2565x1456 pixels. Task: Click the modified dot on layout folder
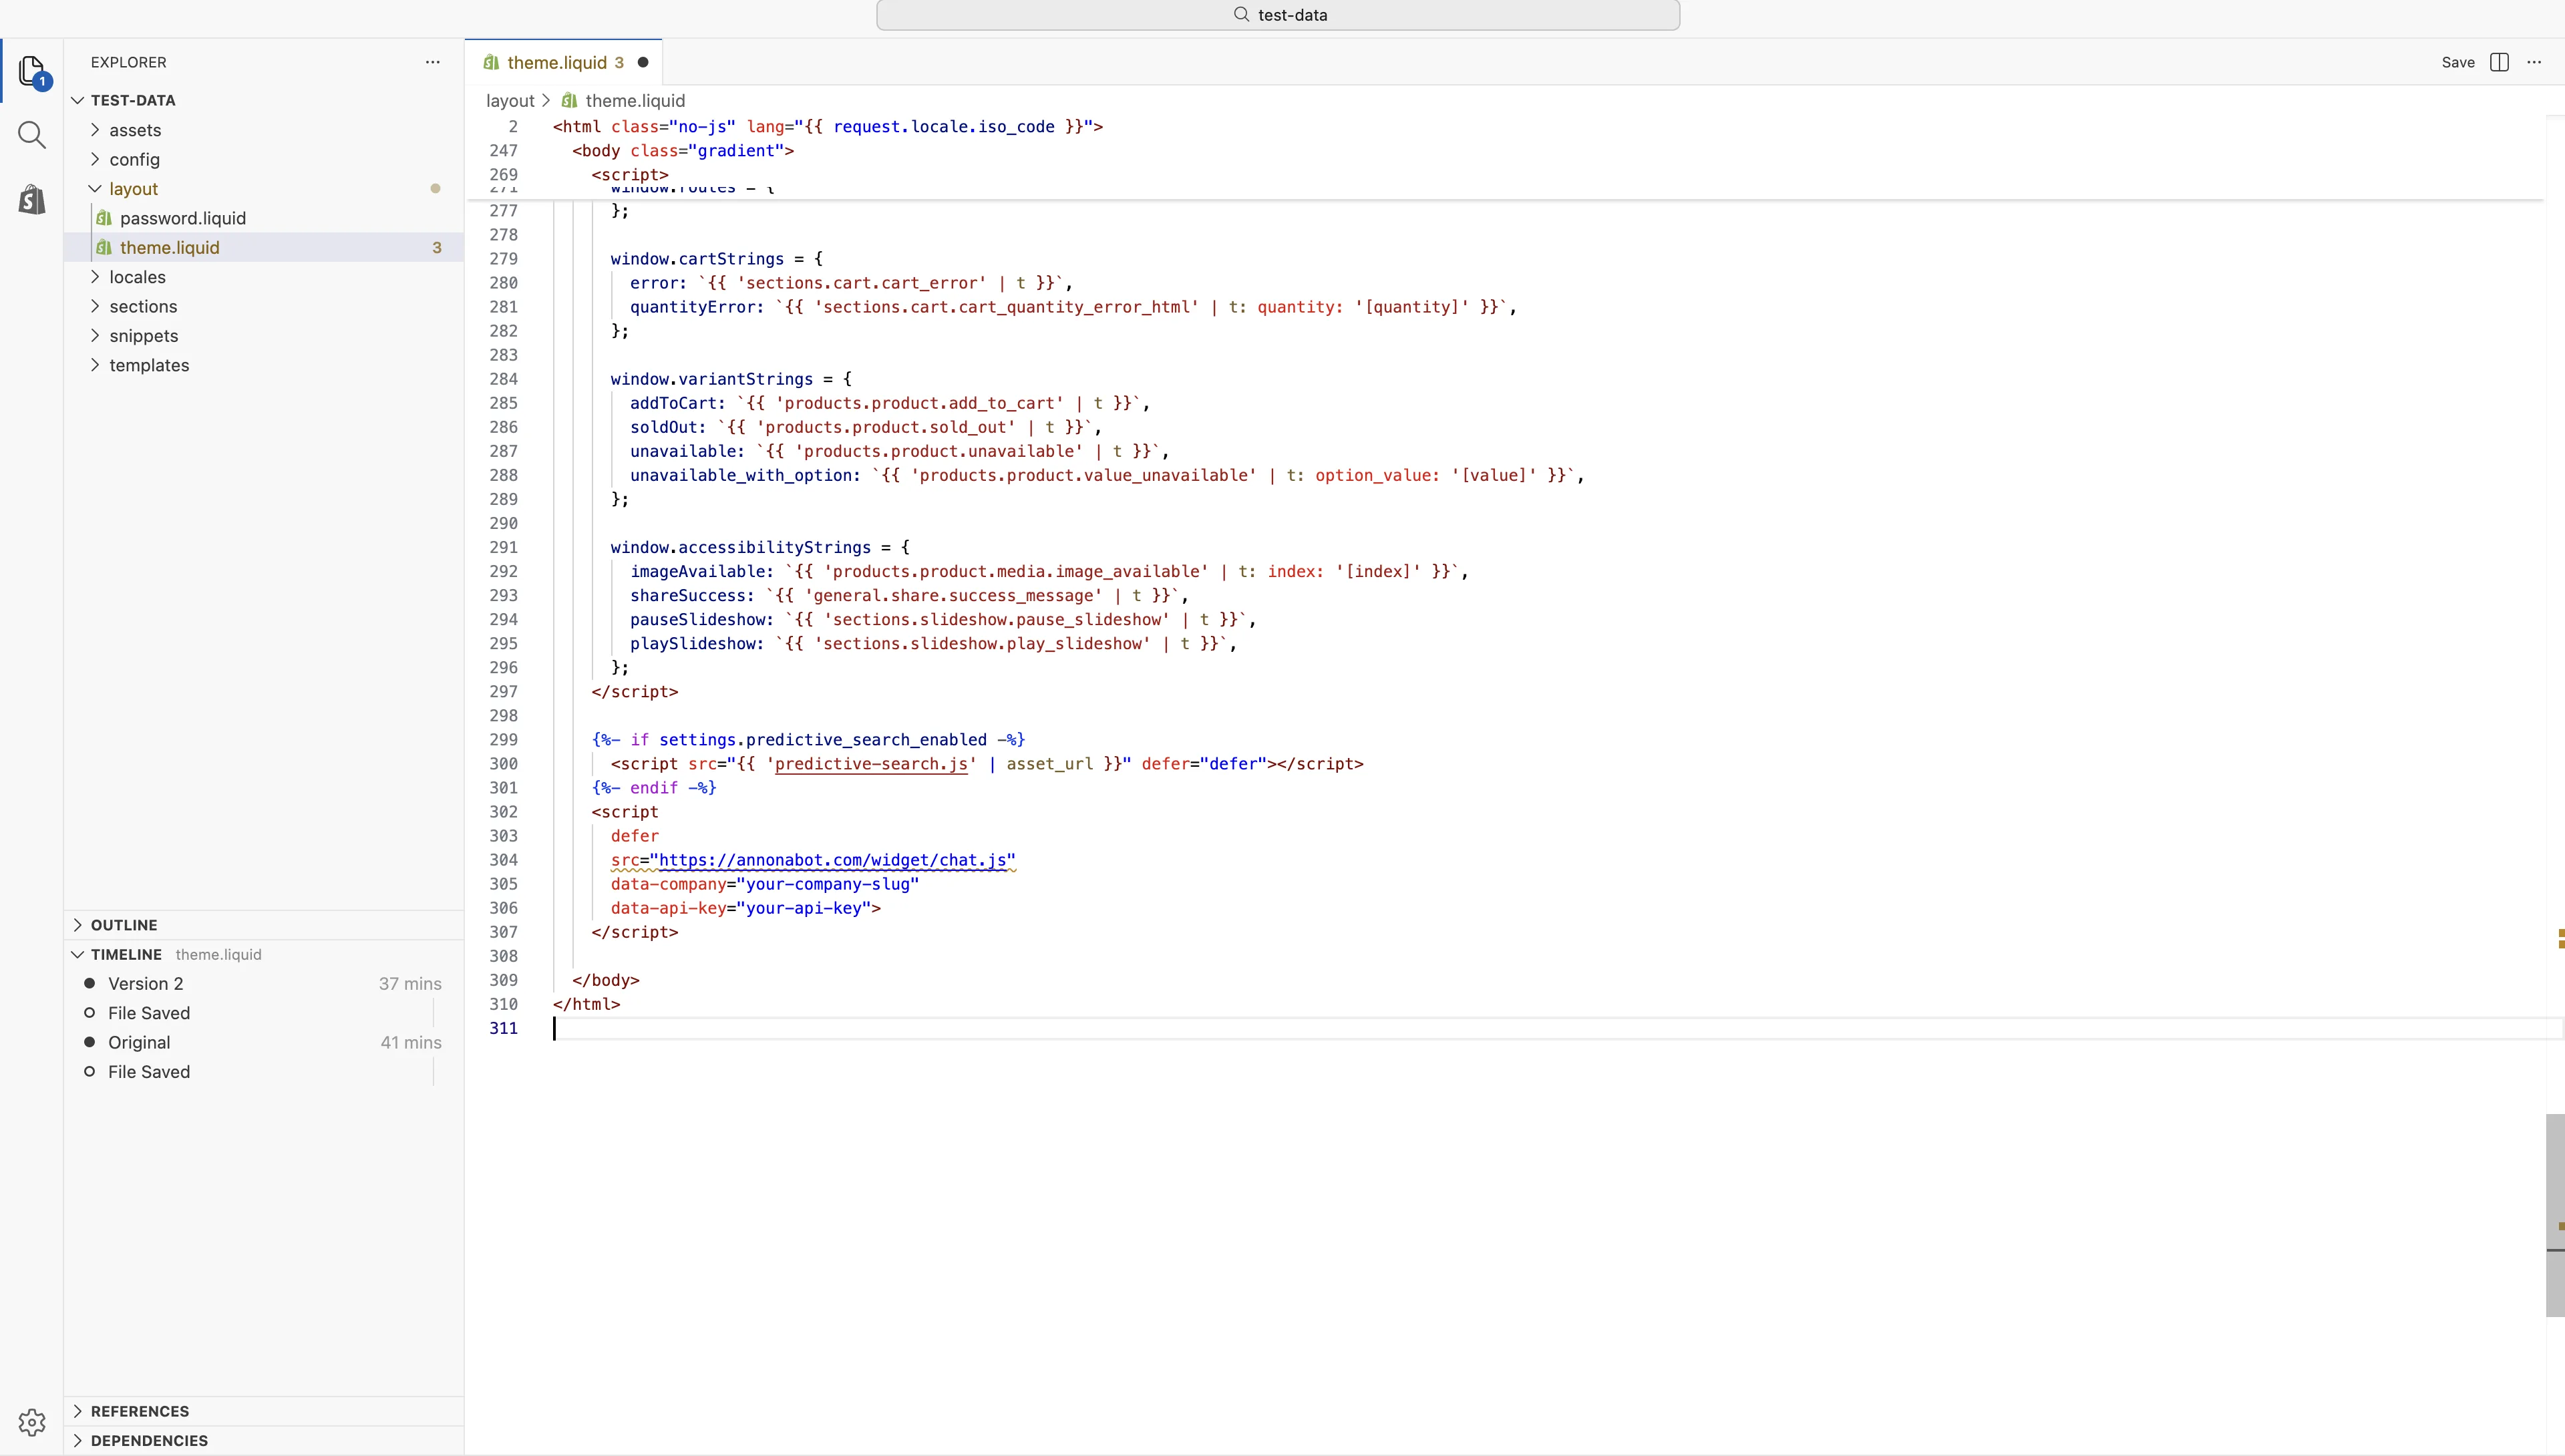[x=435, y=188]
